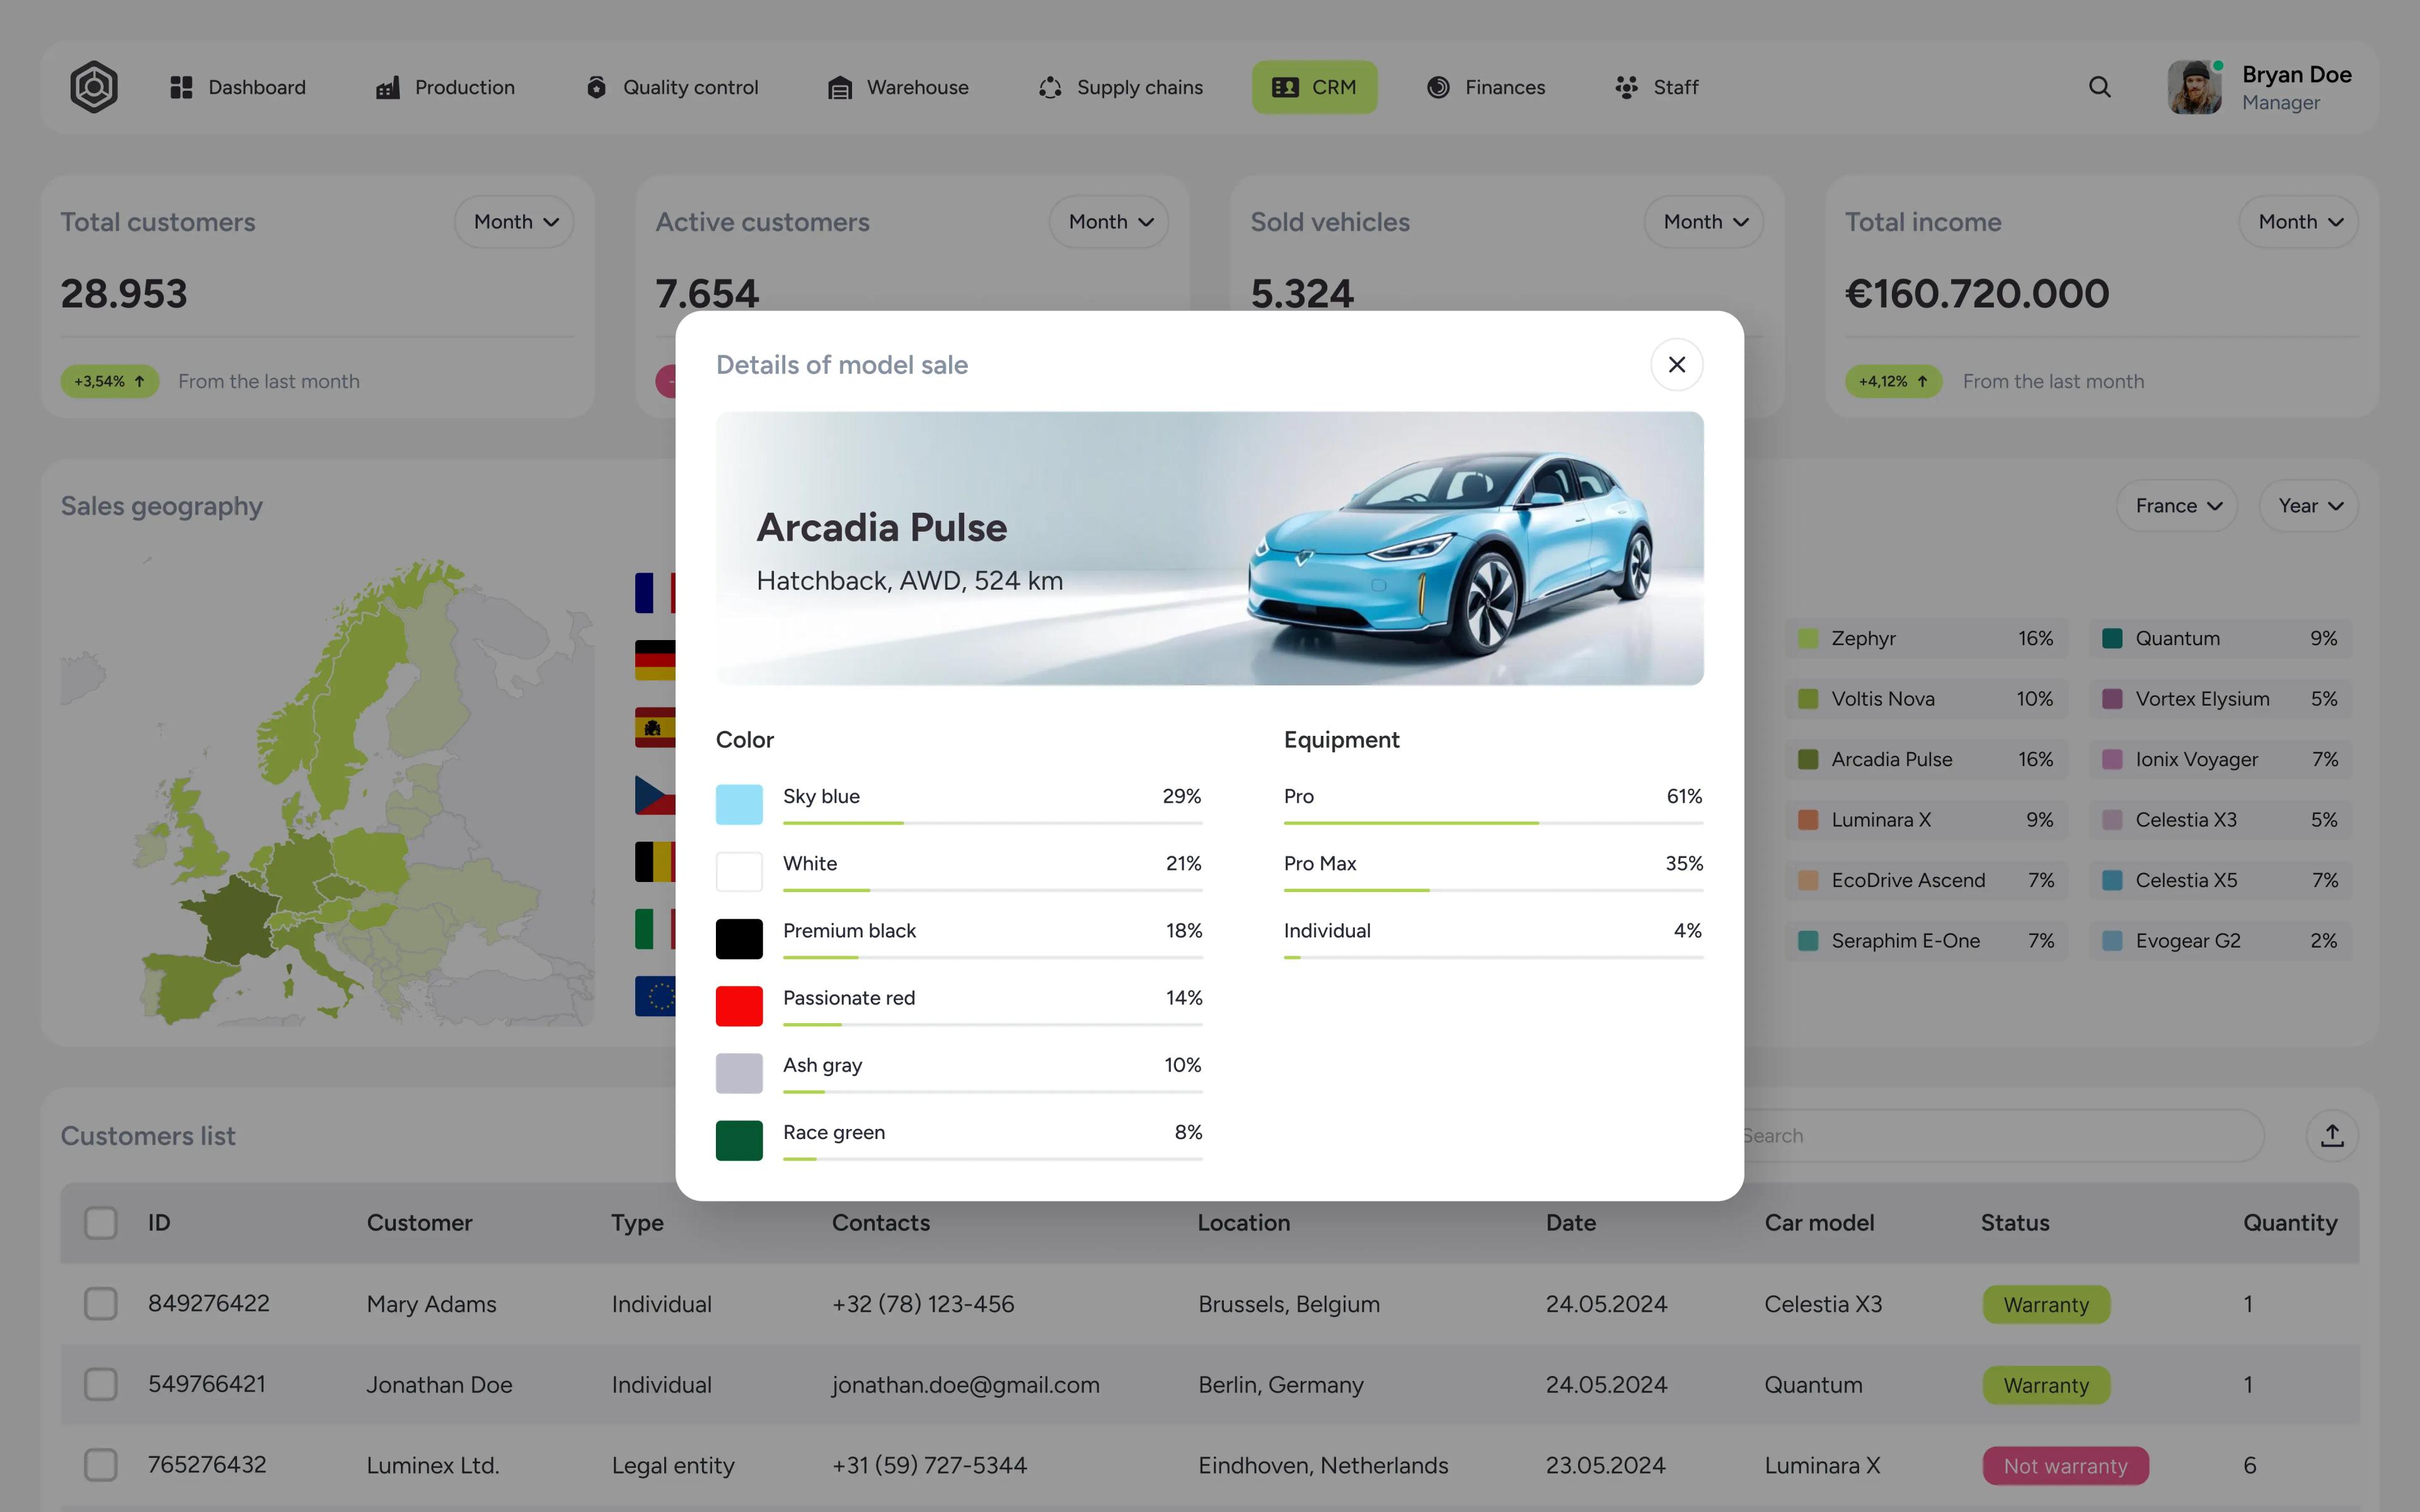Open the Staff navigation tab

pyautogui.click(x=1656, y=87)
